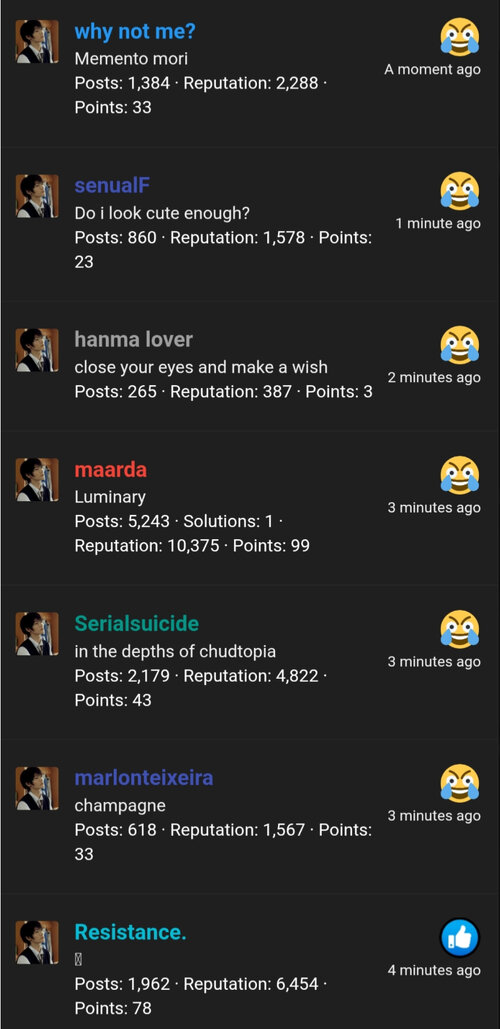Click the laughing emoji reaction next to senualF
This screenshot has width=500, height=1029.
[459, 191]
